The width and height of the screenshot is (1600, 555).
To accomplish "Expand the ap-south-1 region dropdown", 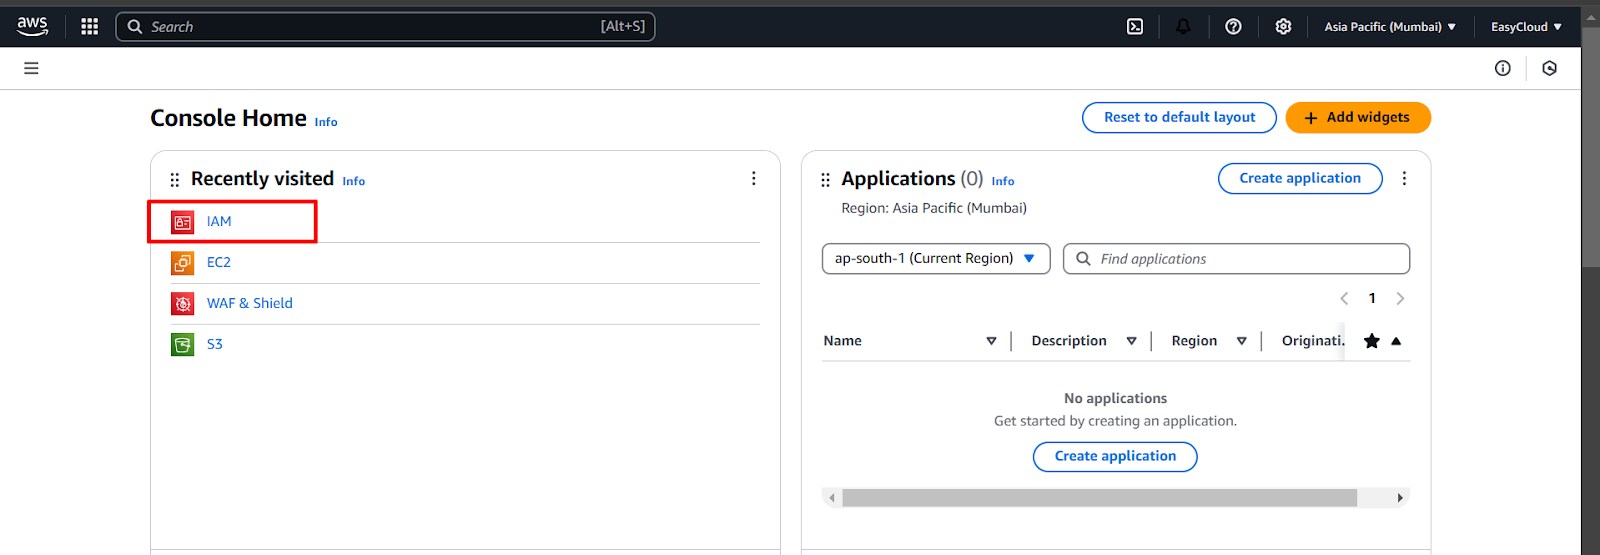I will (936, 258).
